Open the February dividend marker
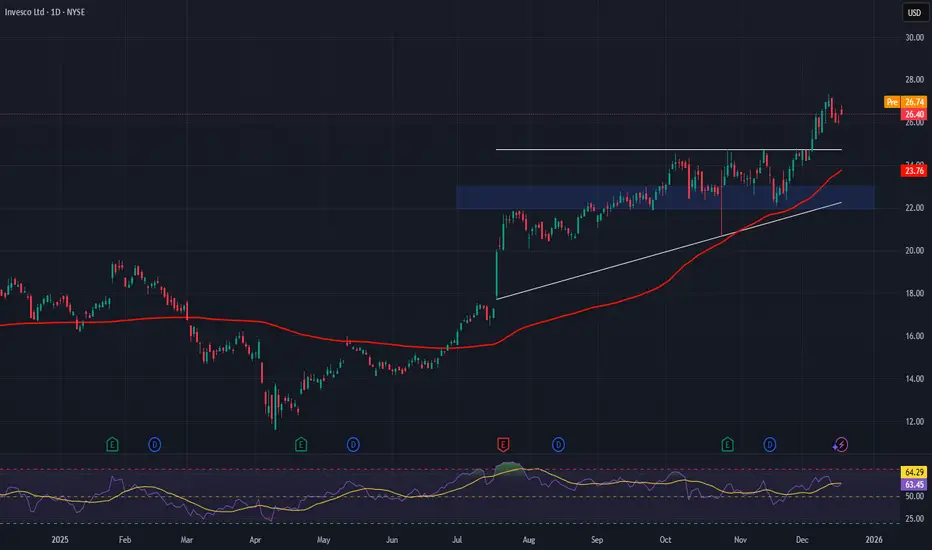932x550 pixels. pos(155,444)
